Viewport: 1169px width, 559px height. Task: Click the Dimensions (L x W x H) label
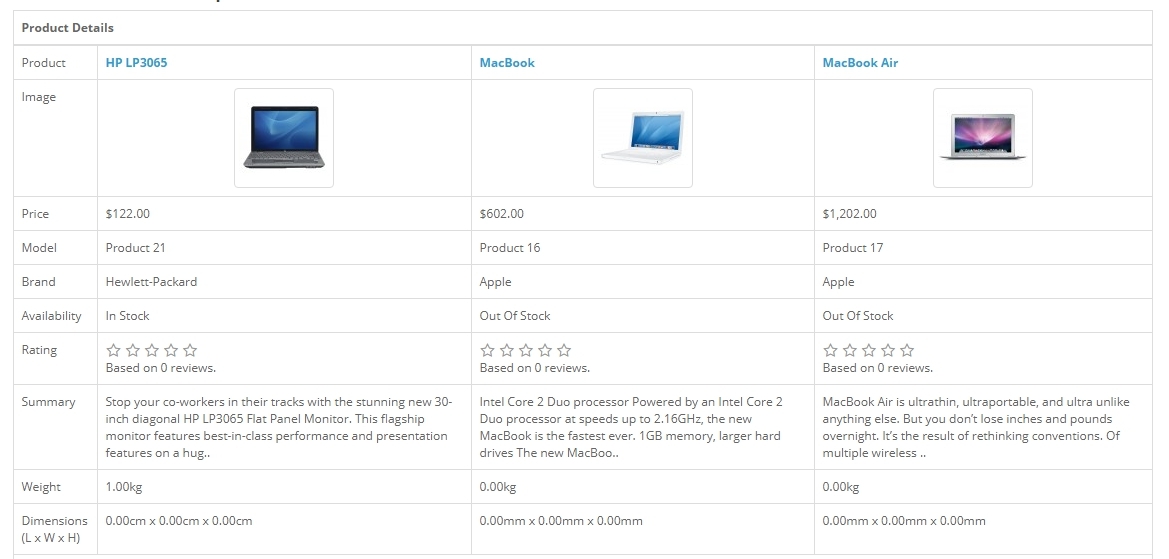point(54,529)
